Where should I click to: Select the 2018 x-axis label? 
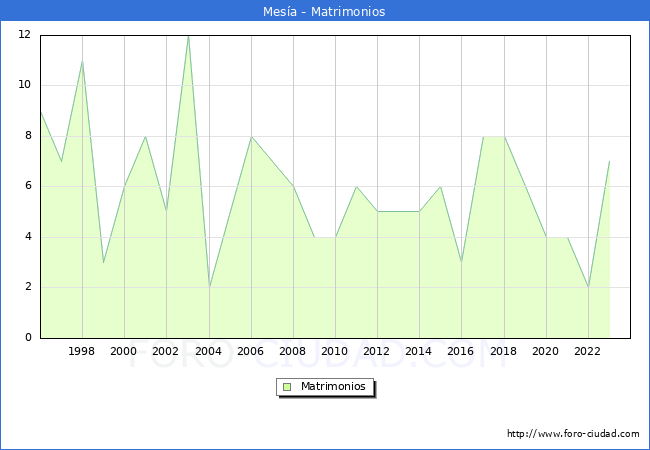(504, 352)
